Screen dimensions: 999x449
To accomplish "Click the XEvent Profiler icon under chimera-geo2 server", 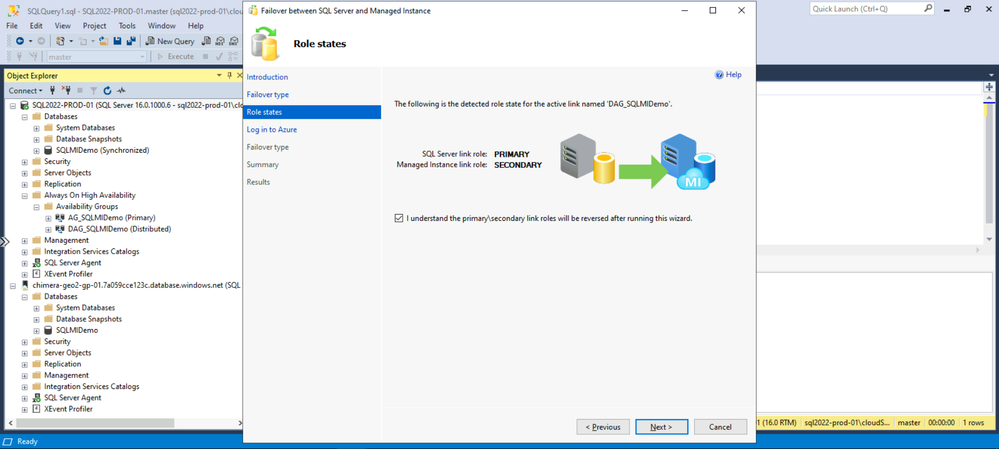I will pyautogui.click(x=36, y=409).
